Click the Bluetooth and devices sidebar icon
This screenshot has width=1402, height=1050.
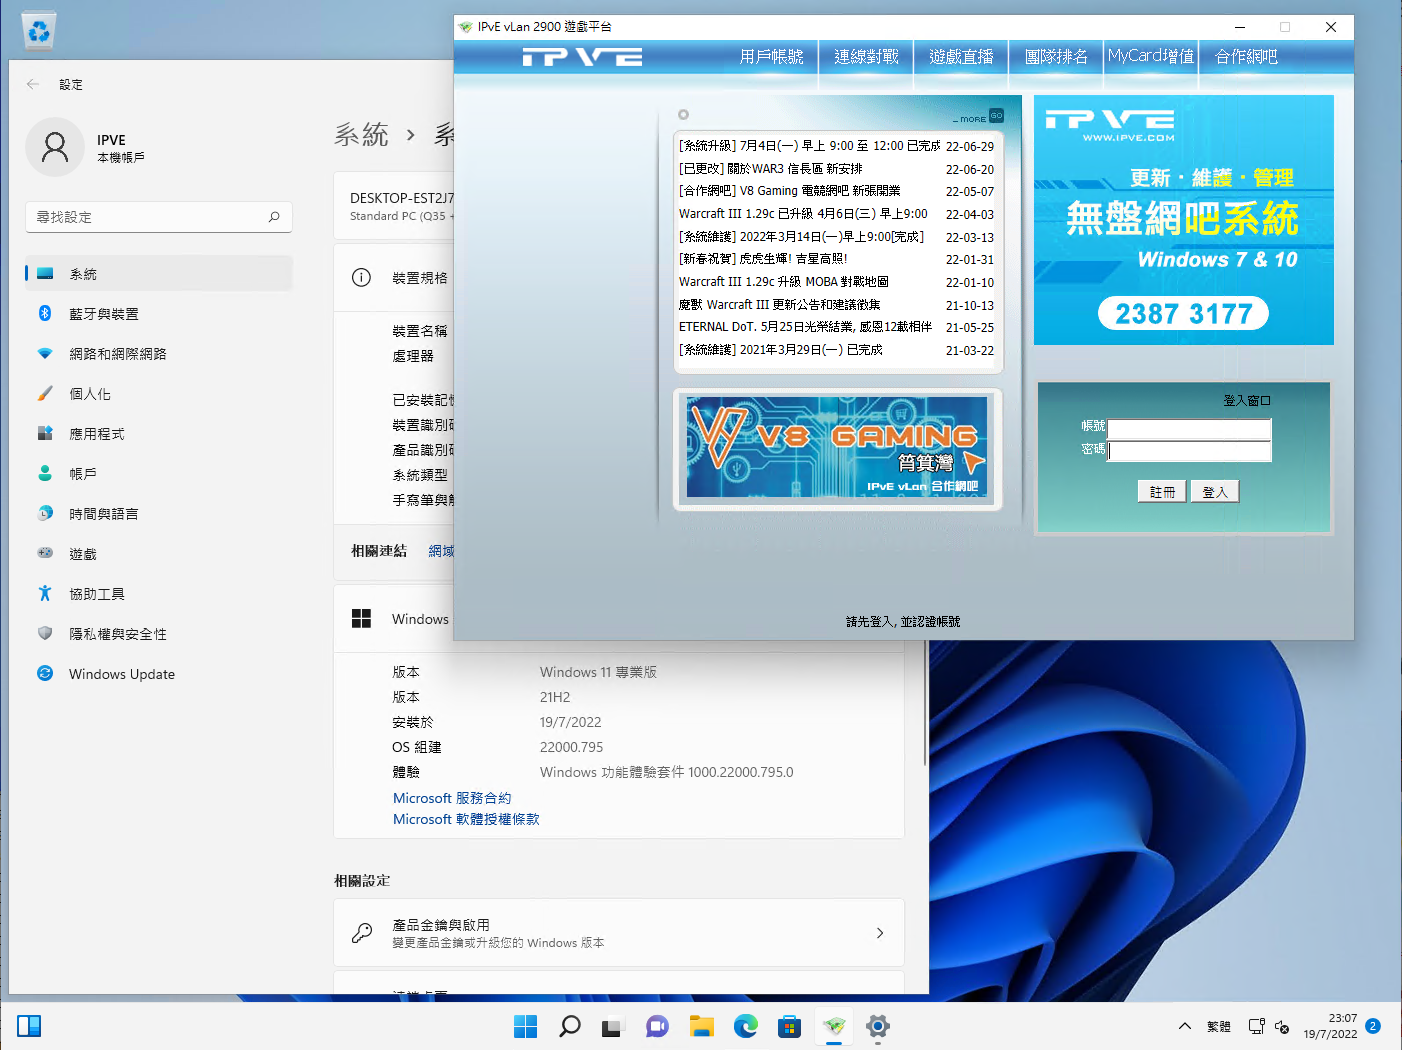coord(45,314)
